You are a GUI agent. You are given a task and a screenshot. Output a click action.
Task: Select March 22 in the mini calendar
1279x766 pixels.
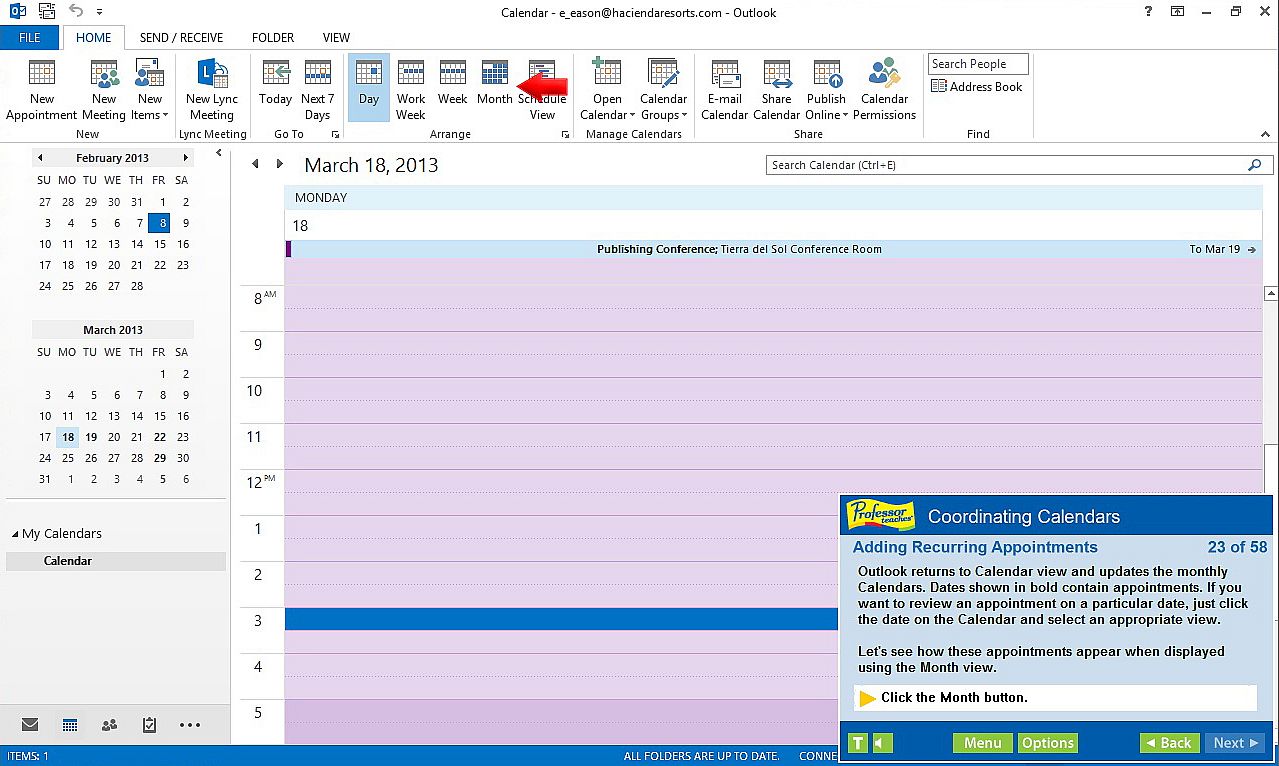[x=160, y=437]
